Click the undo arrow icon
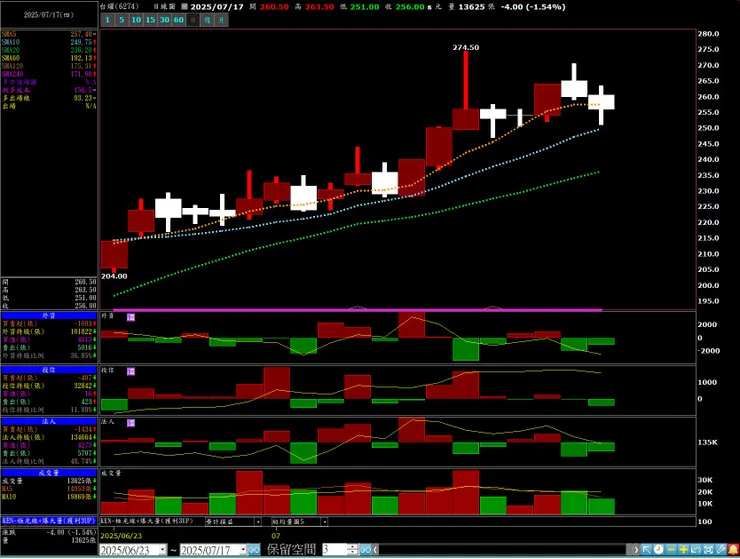Viewport: 740px width, 559px height. click(x=696, y=550)
